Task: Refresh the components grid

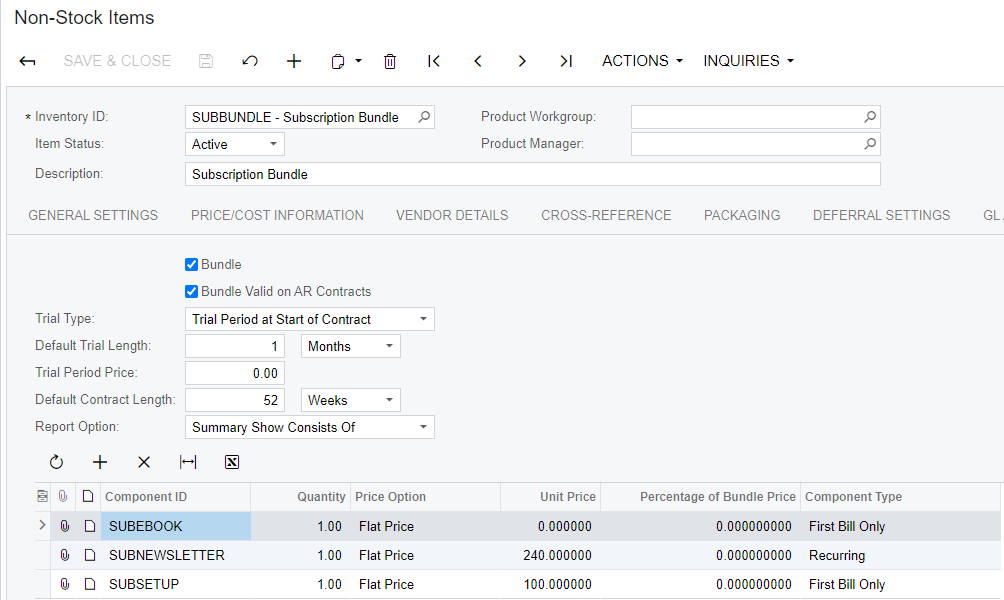Action: point(56,462)
